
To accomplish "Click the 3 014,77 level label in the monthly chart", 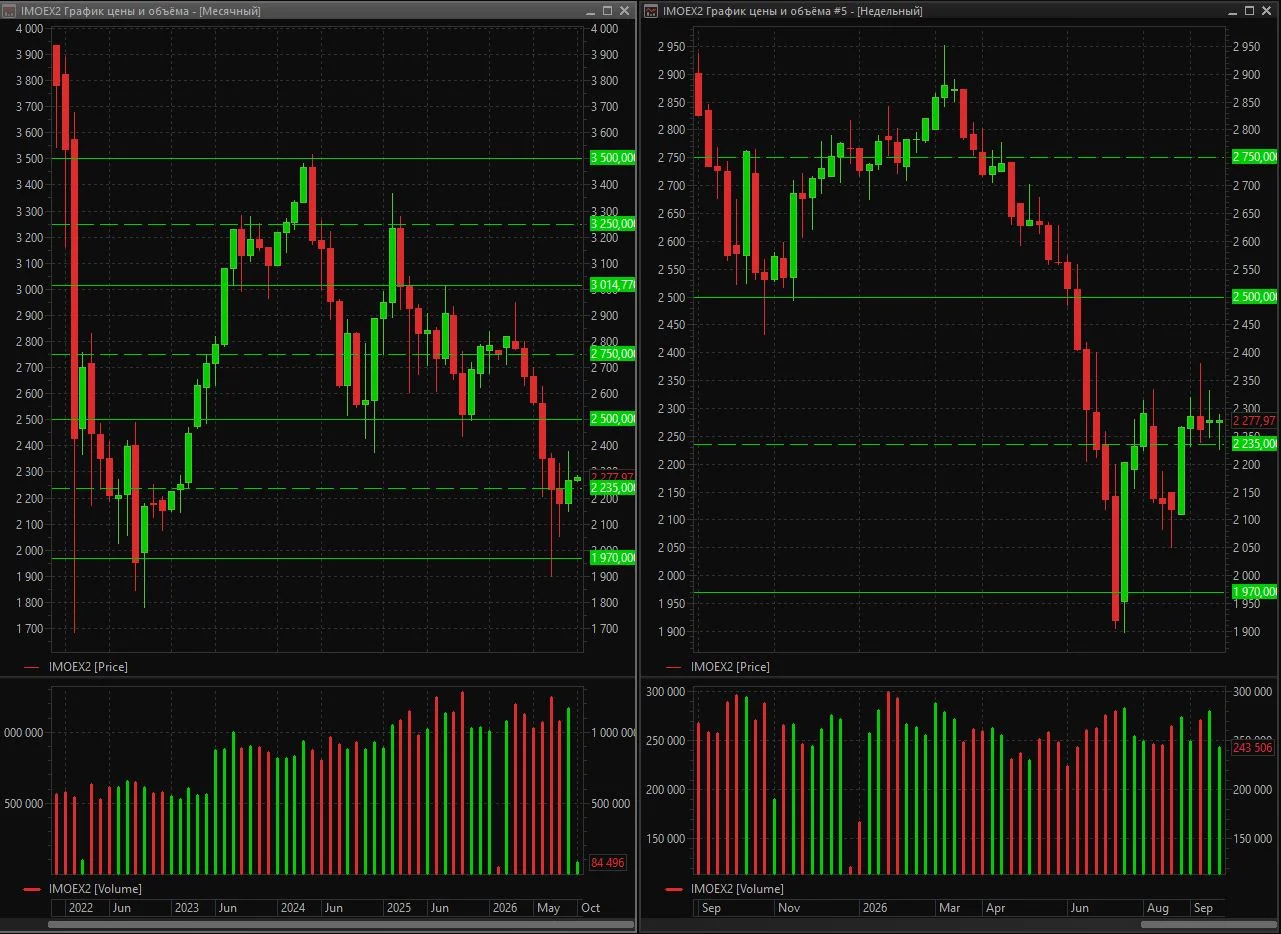I will point(612,285).
